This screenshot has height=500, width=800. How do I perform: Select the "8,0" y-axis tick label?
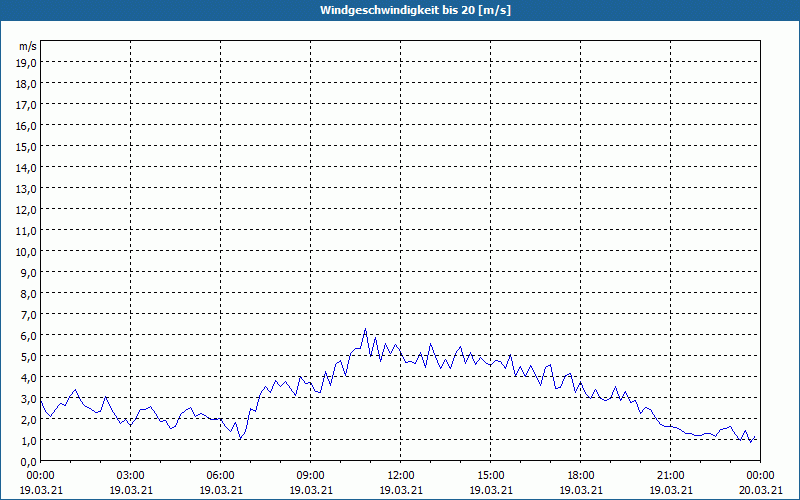click(x=30, y=294)
